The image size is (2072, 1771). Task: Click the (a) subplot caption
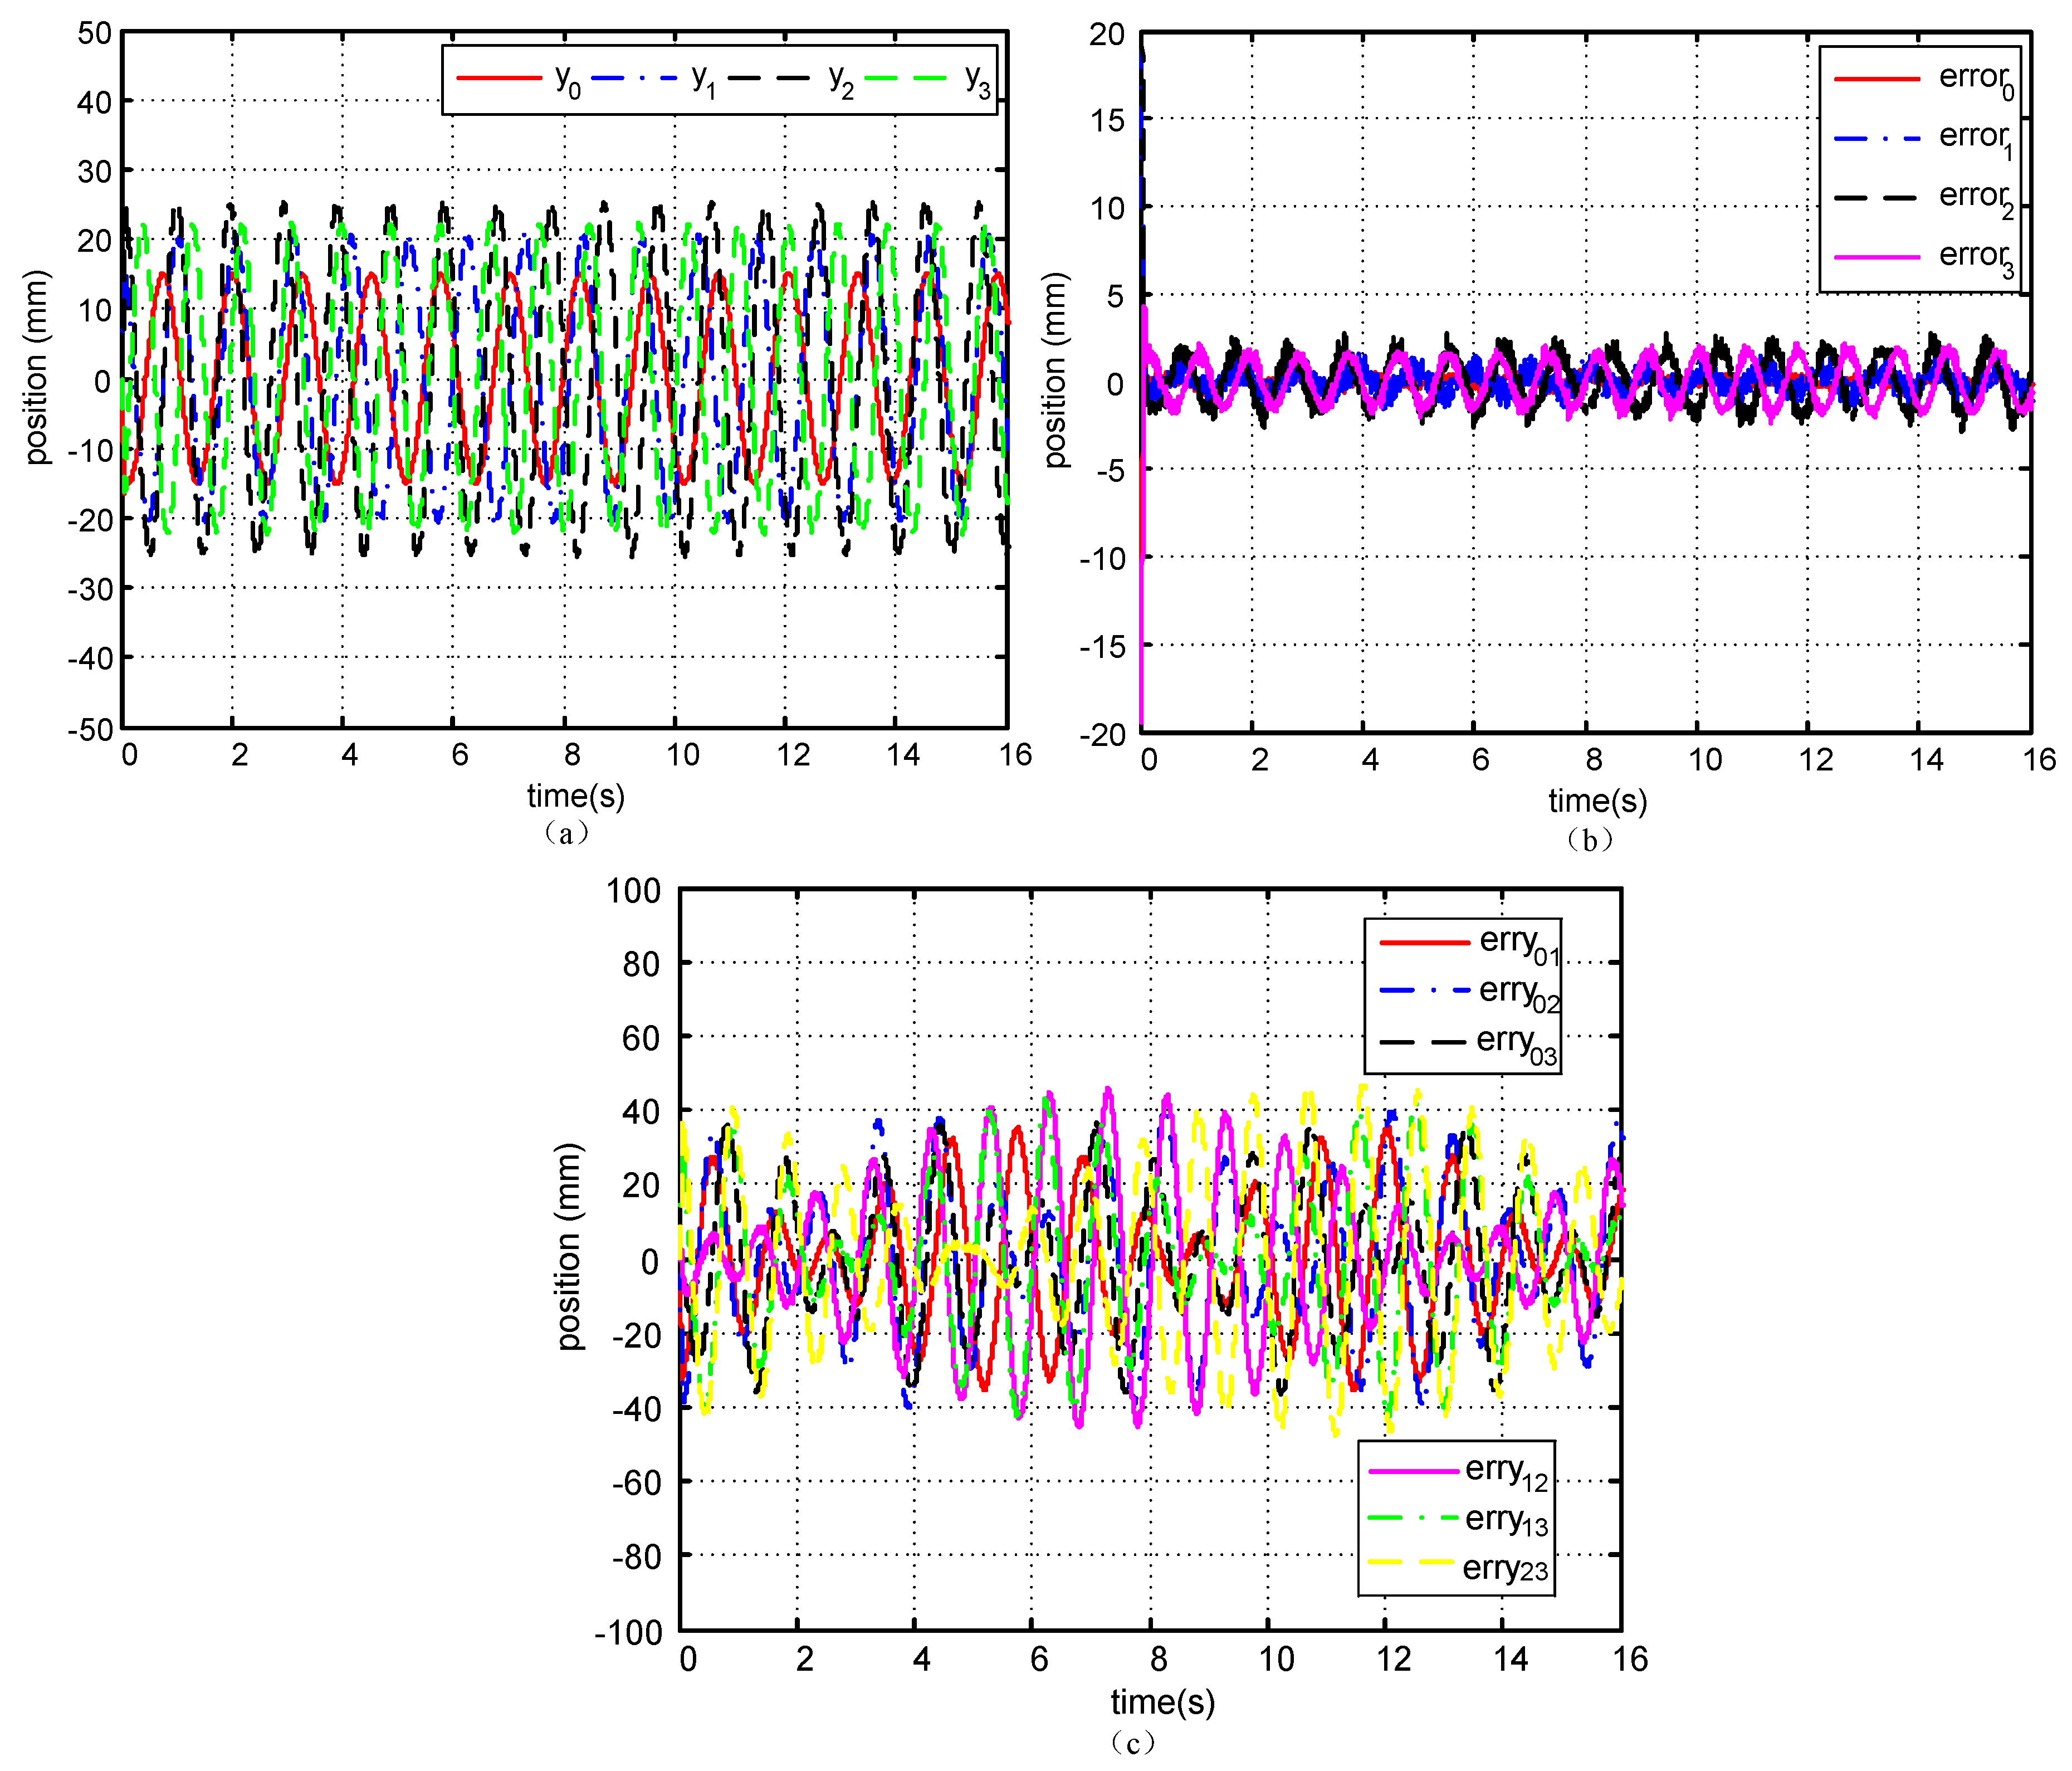point(566,833)
